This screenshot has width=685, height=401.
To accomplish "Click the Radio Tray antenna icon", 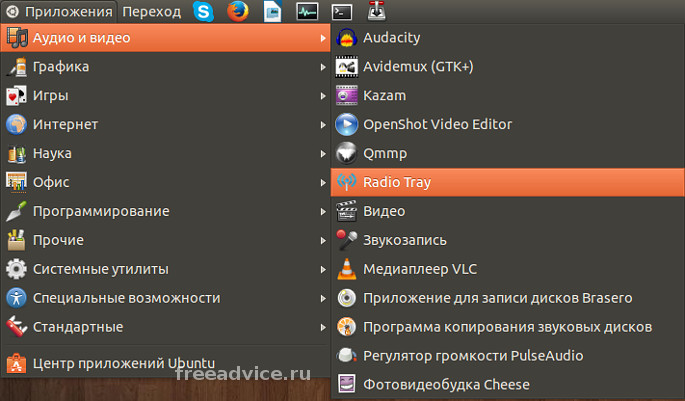I will pos(346,182).
